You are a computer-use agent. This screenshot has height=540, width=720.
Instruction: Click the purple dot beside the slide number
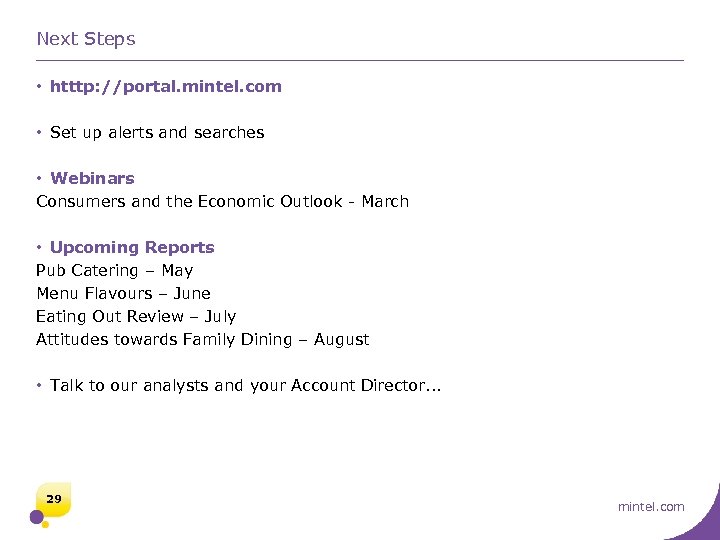[x=36, y=517]
